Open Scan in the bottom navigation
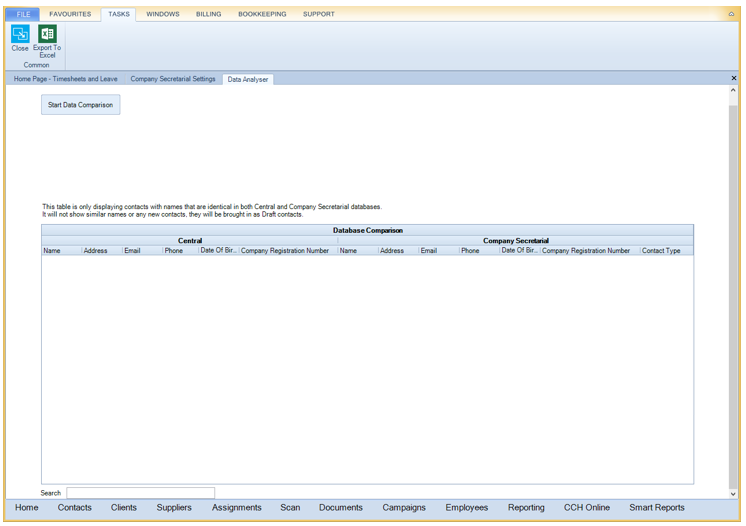 click(290, 507)
